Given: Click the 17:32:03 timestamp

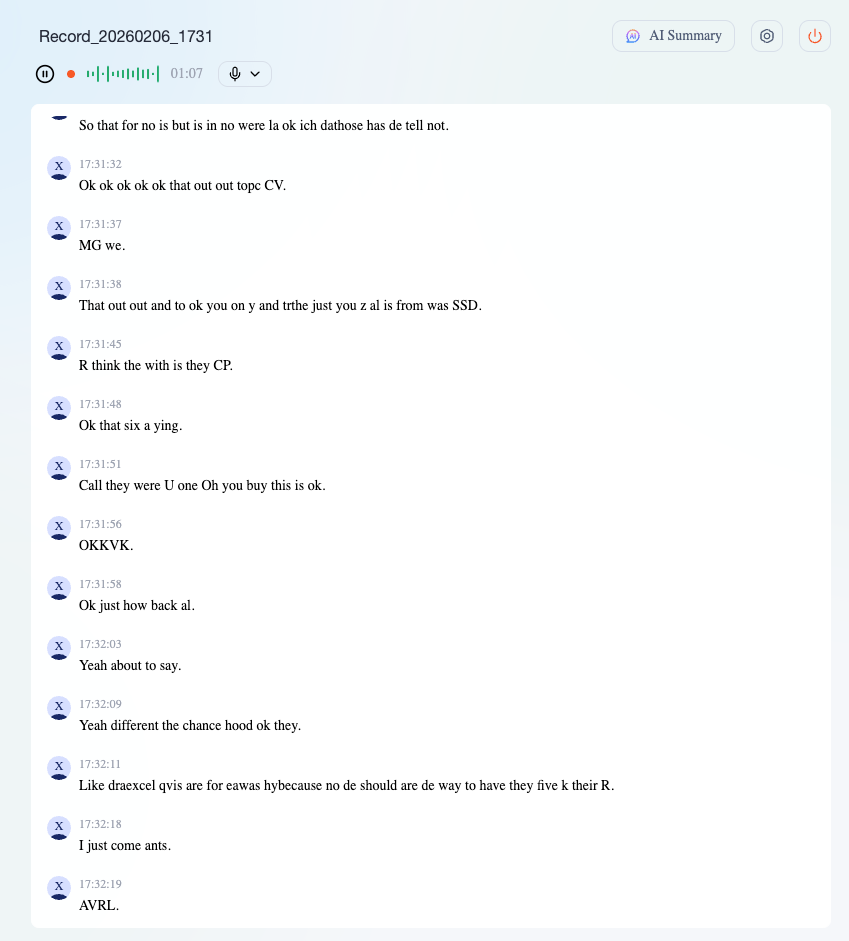Looking at the screenshot, I should coord(100,644).
